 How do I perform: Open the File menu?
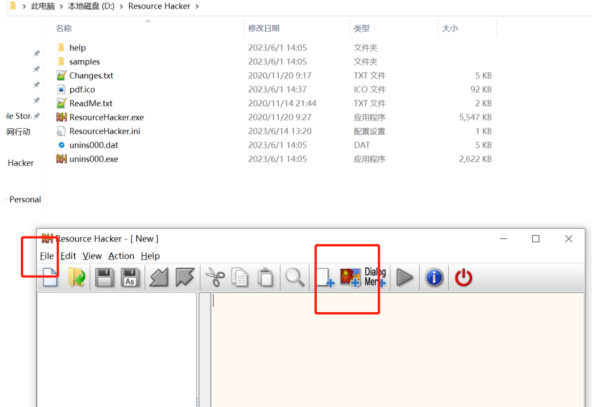click(x=47, y=256)
